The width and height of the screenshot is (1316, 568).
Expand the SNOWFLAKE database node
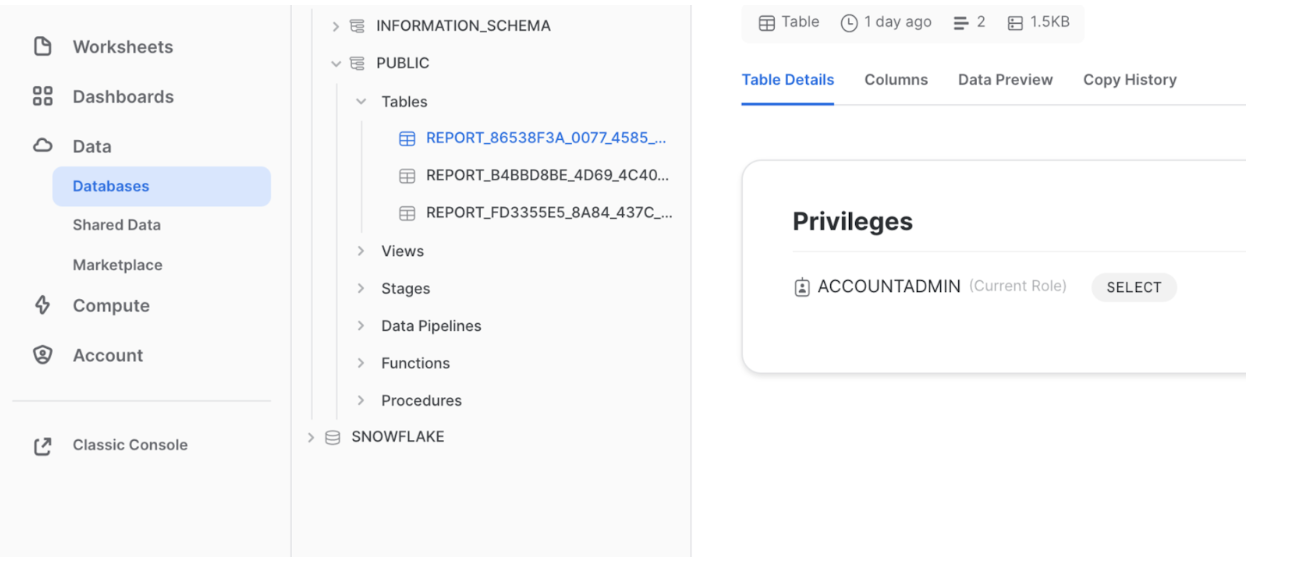[311, 437]
